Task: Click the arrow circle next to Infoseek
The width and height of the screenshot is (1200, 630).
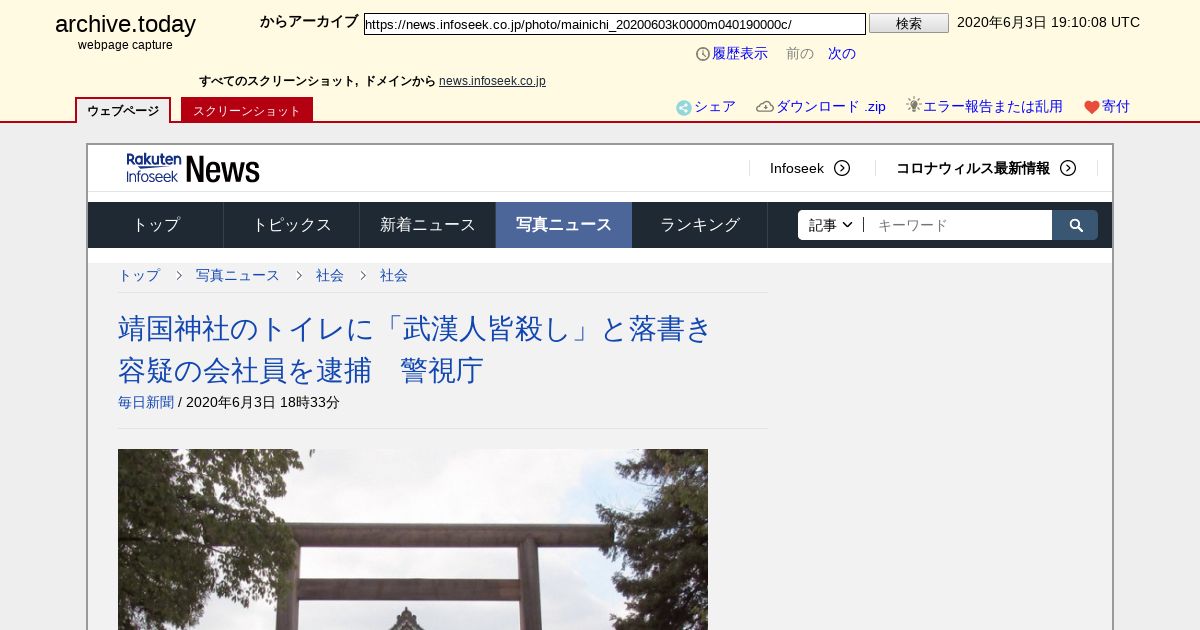Action: point(842,168)
